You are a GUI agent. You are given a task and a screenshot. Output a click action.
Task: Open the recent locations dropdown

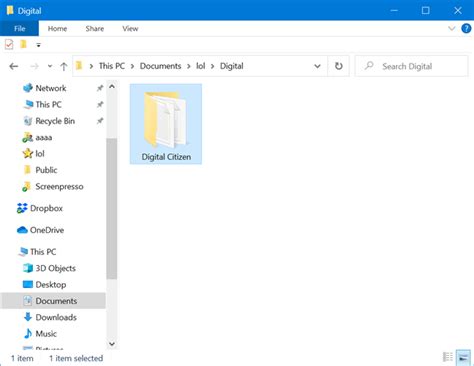[x=50, y=66]
